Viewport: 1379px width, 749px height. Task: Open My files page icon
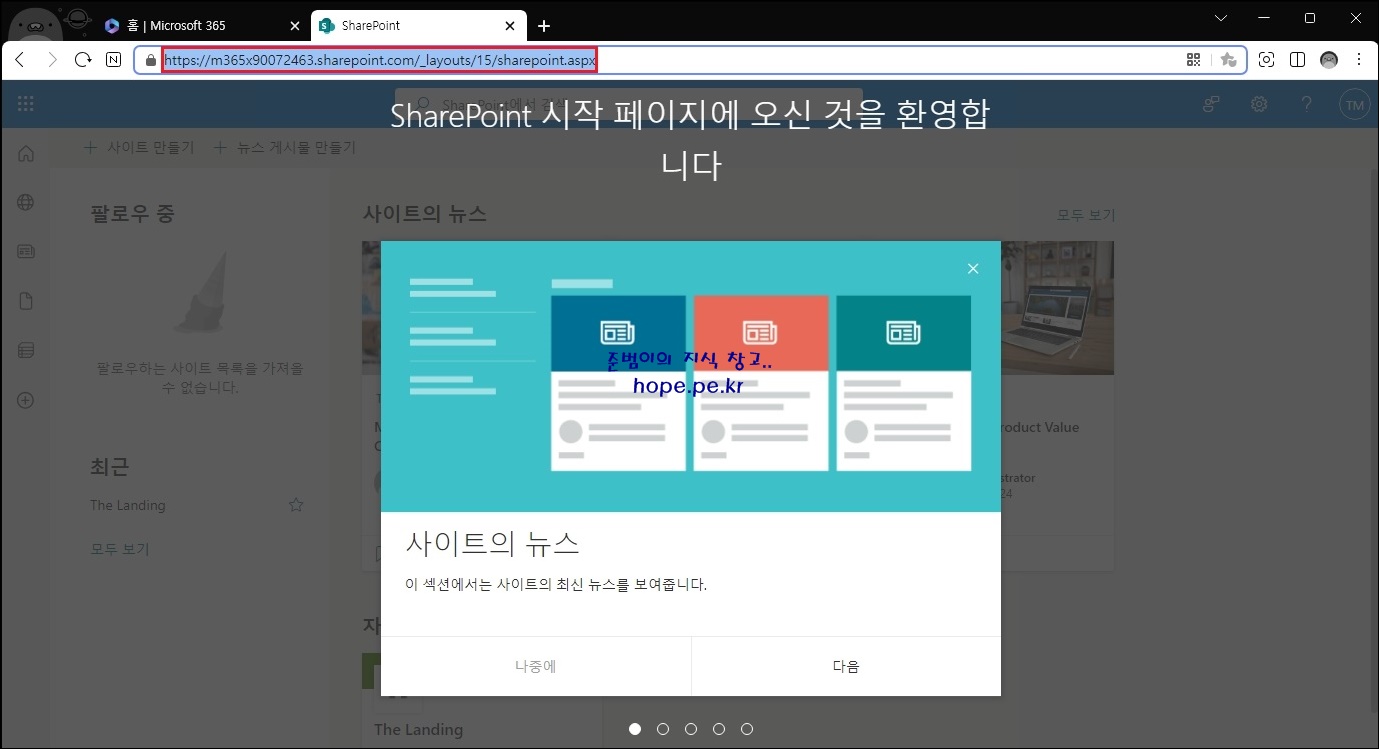26,301
